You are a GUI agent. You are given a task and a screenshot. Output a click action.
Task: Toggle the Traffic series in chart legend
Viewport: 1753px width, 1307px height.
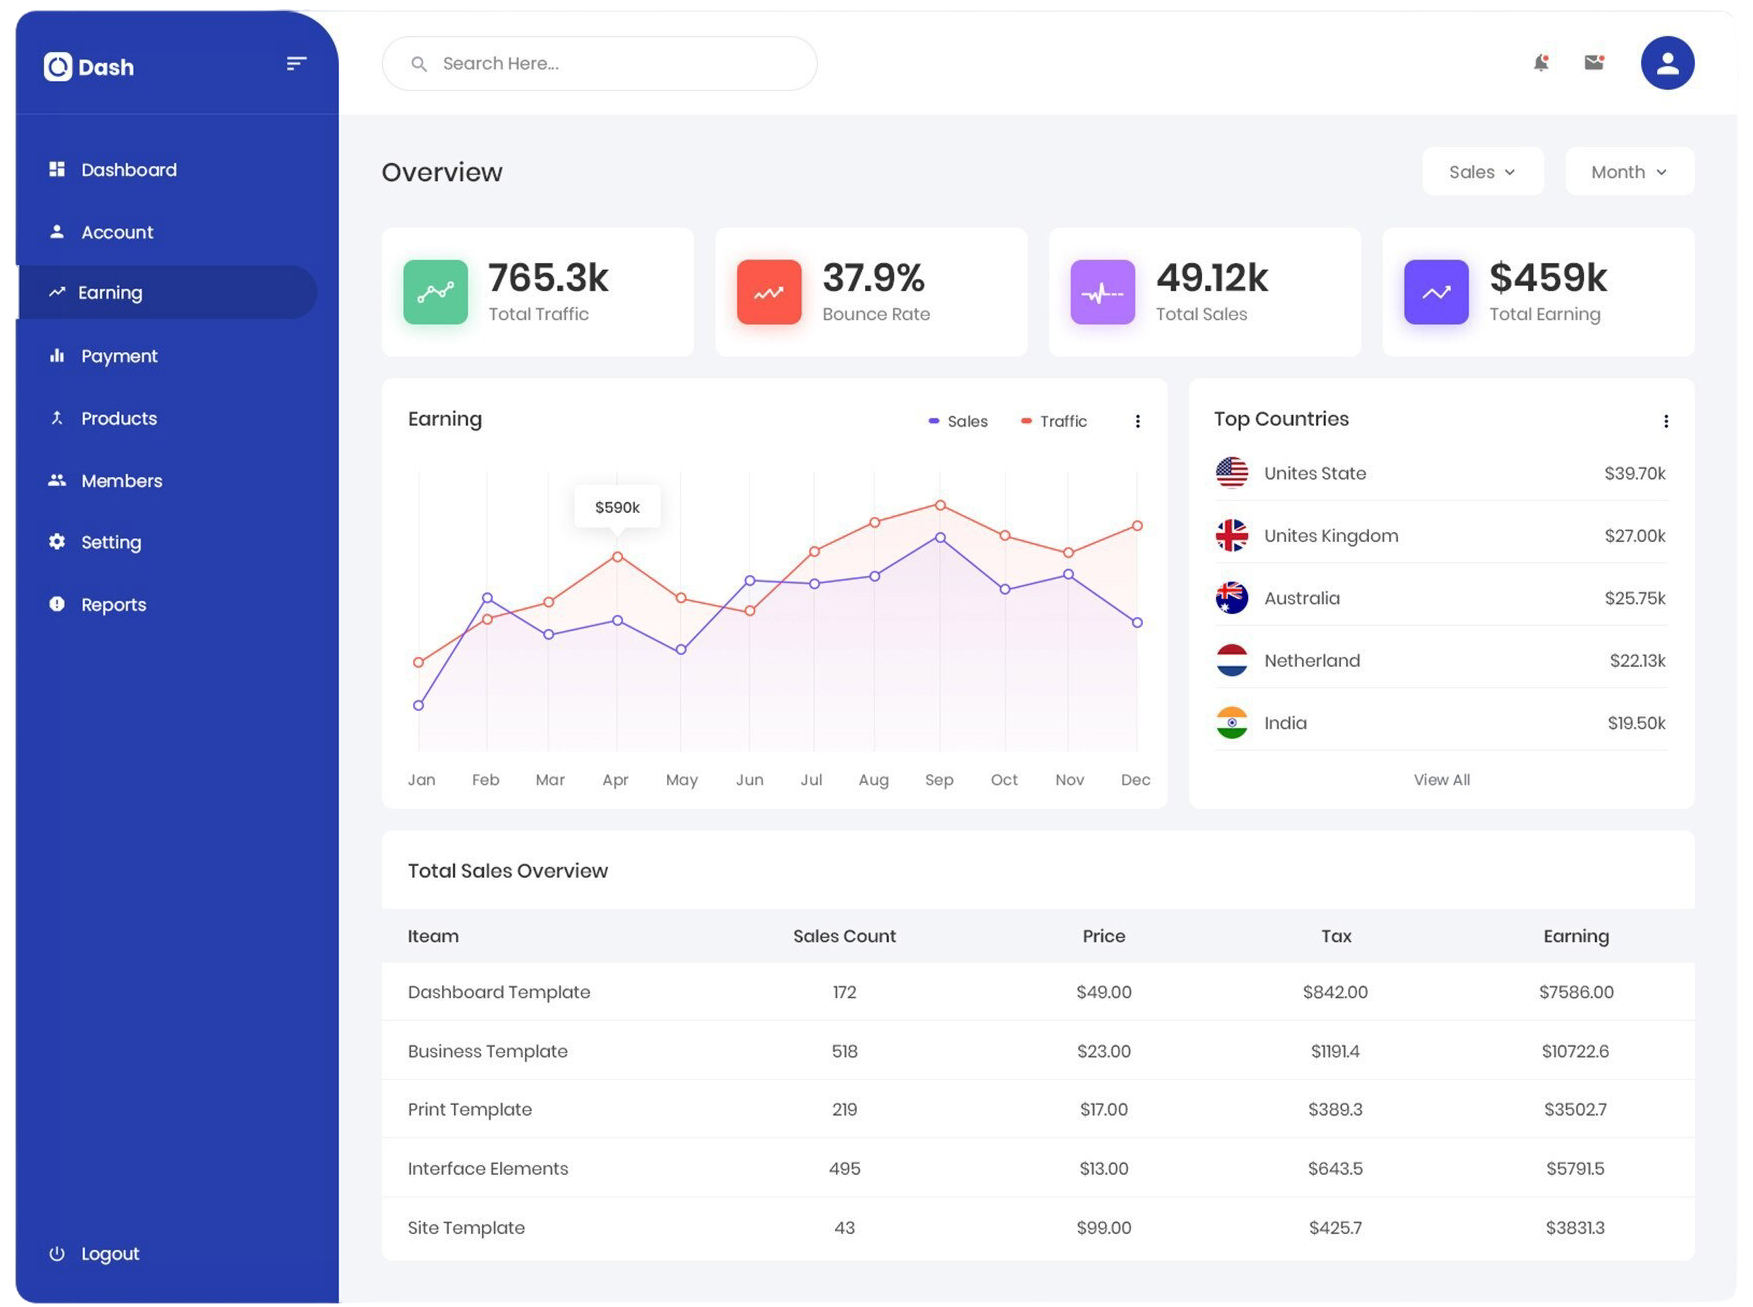click(1054, 421)
